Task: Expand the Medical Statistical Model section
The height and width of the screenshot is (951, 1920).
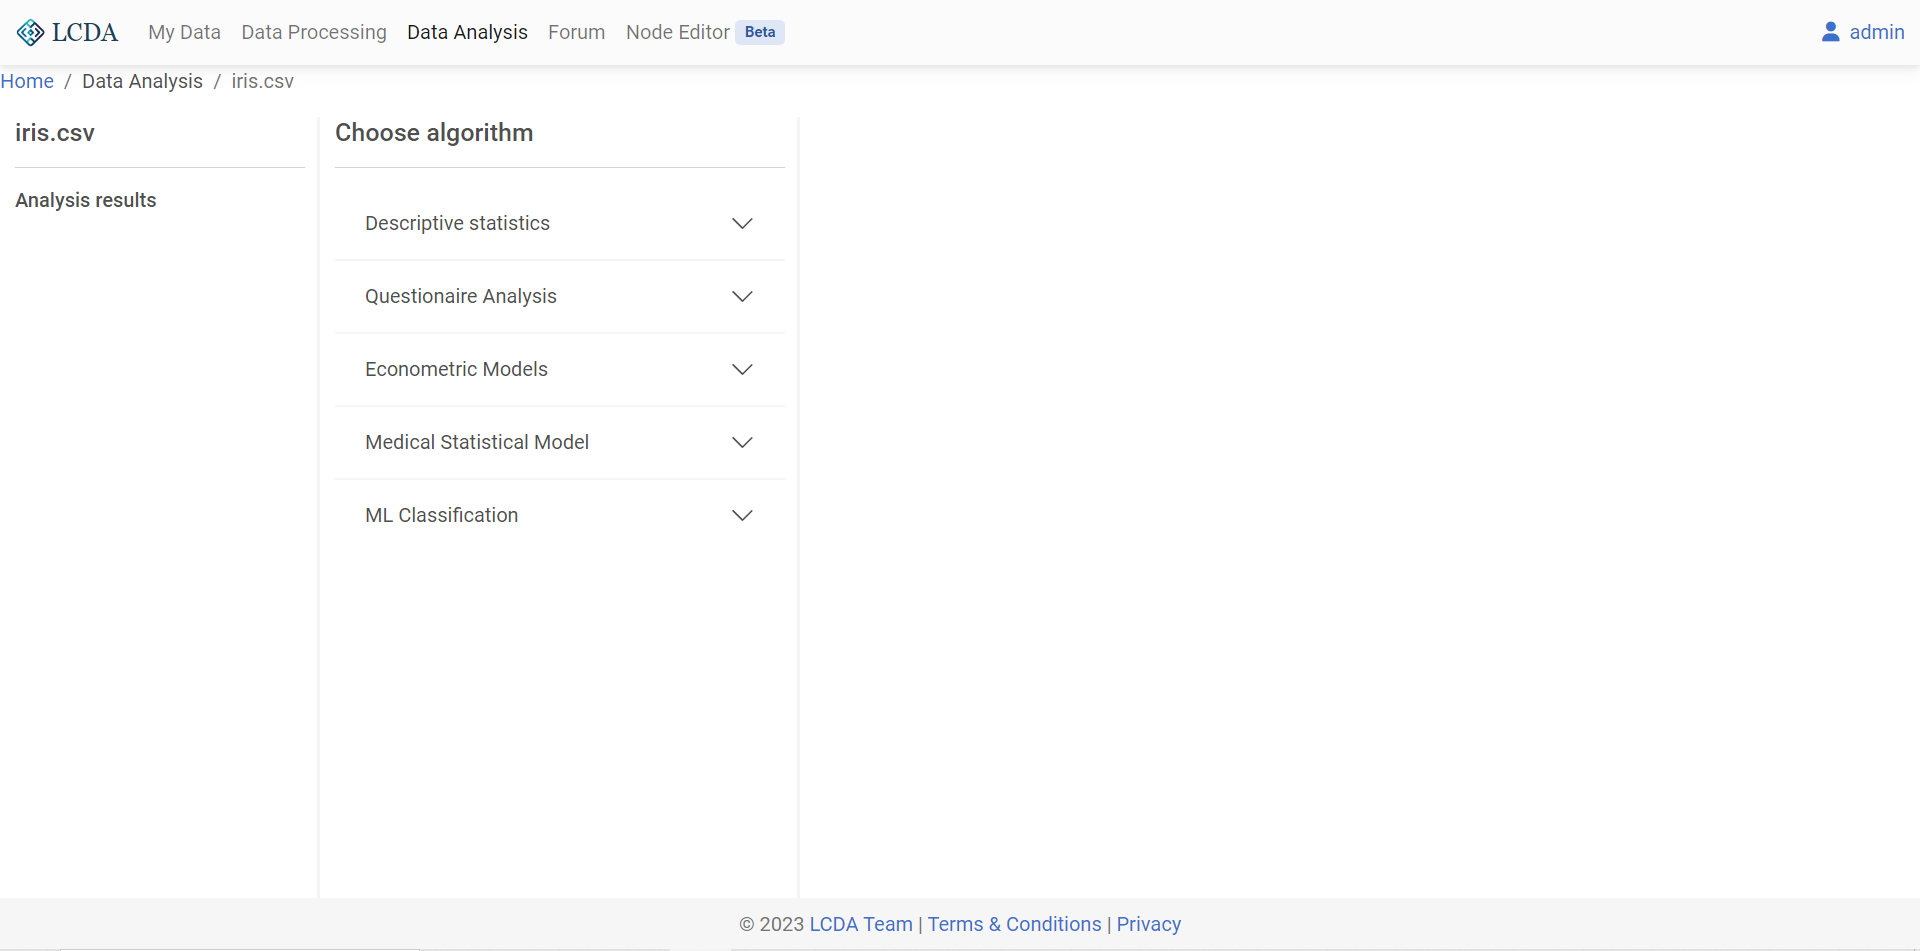Action: pyautogui.click(x=742, y=442)
